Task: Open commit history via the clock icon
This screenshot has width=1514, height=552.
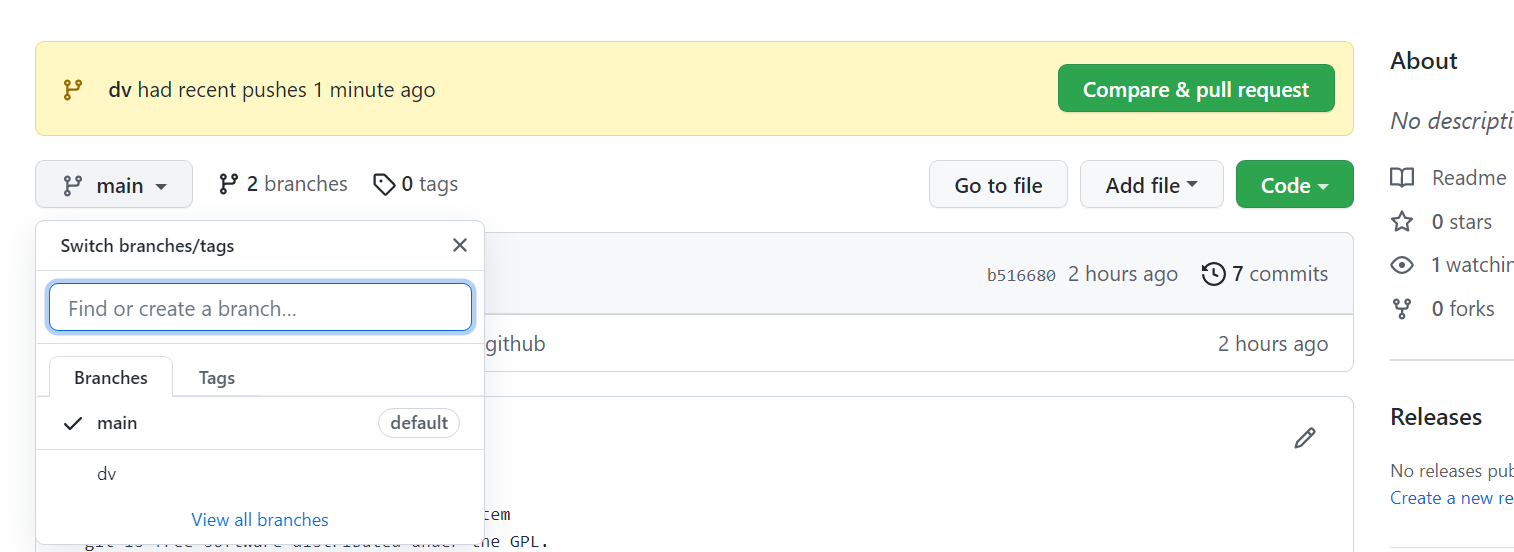Action: pyautogui.click(x=1213, y=274)
